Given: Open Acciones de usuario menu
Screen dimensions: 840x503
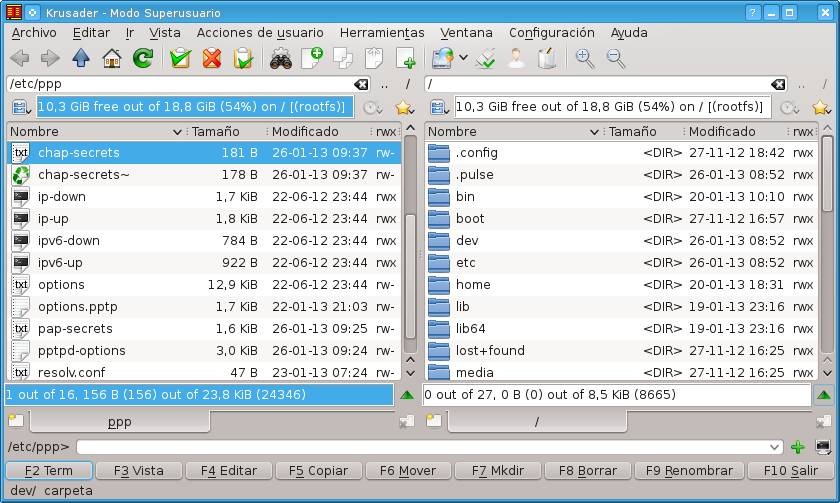Looking at the screenshot, I should tap(260, 33).
